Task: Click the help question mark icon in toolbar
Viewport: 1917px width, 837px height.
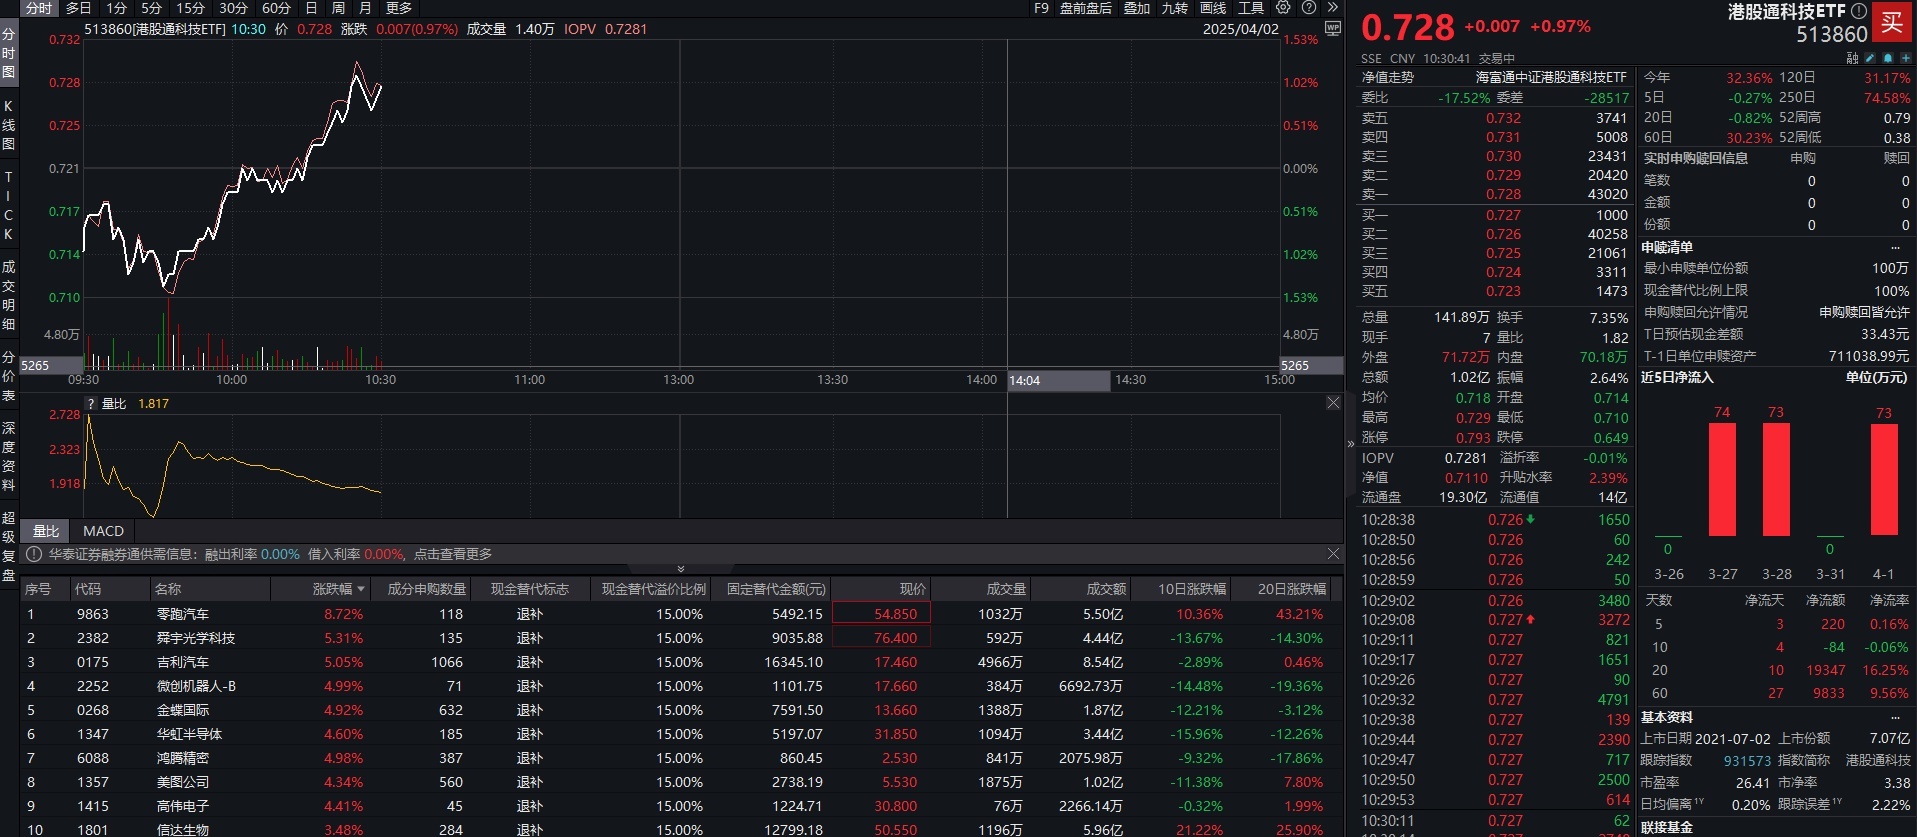Action: click(1308, 8)
